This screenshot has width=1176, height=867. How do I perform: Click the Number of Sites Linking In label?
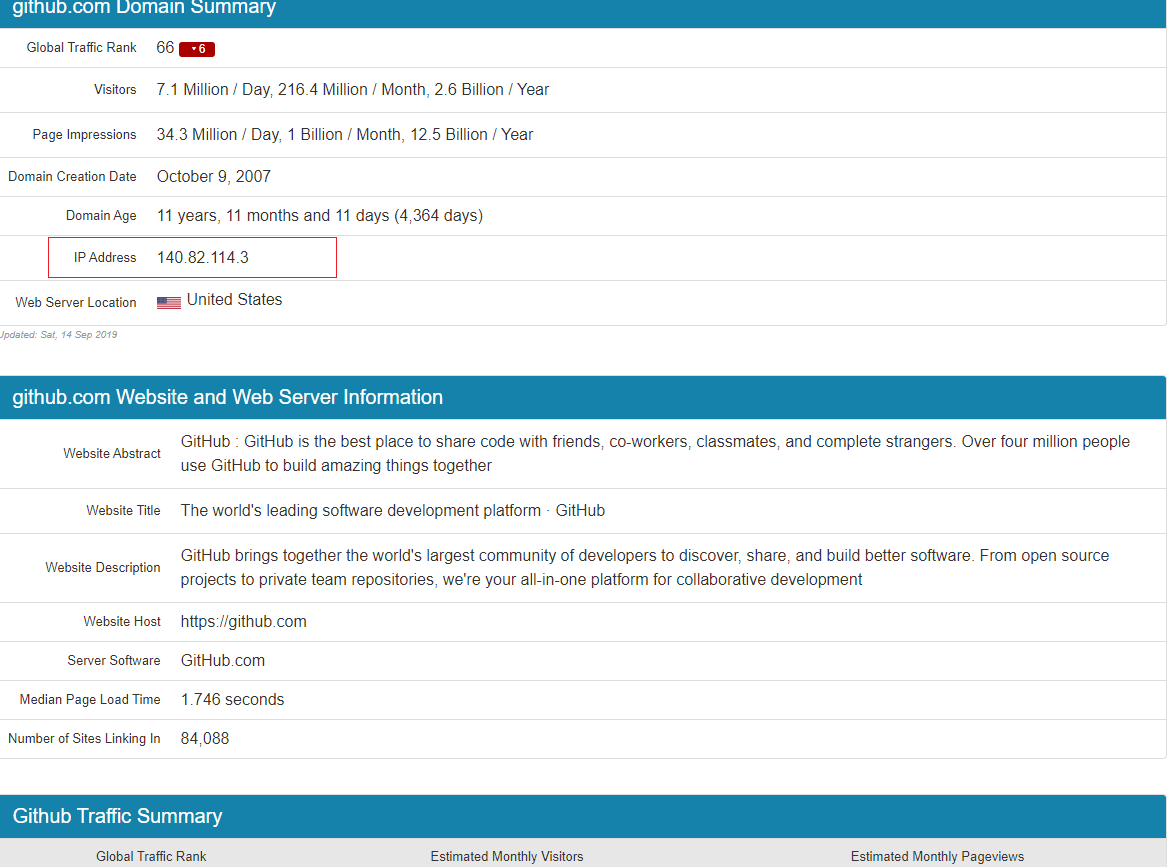(x=84, y=738)
